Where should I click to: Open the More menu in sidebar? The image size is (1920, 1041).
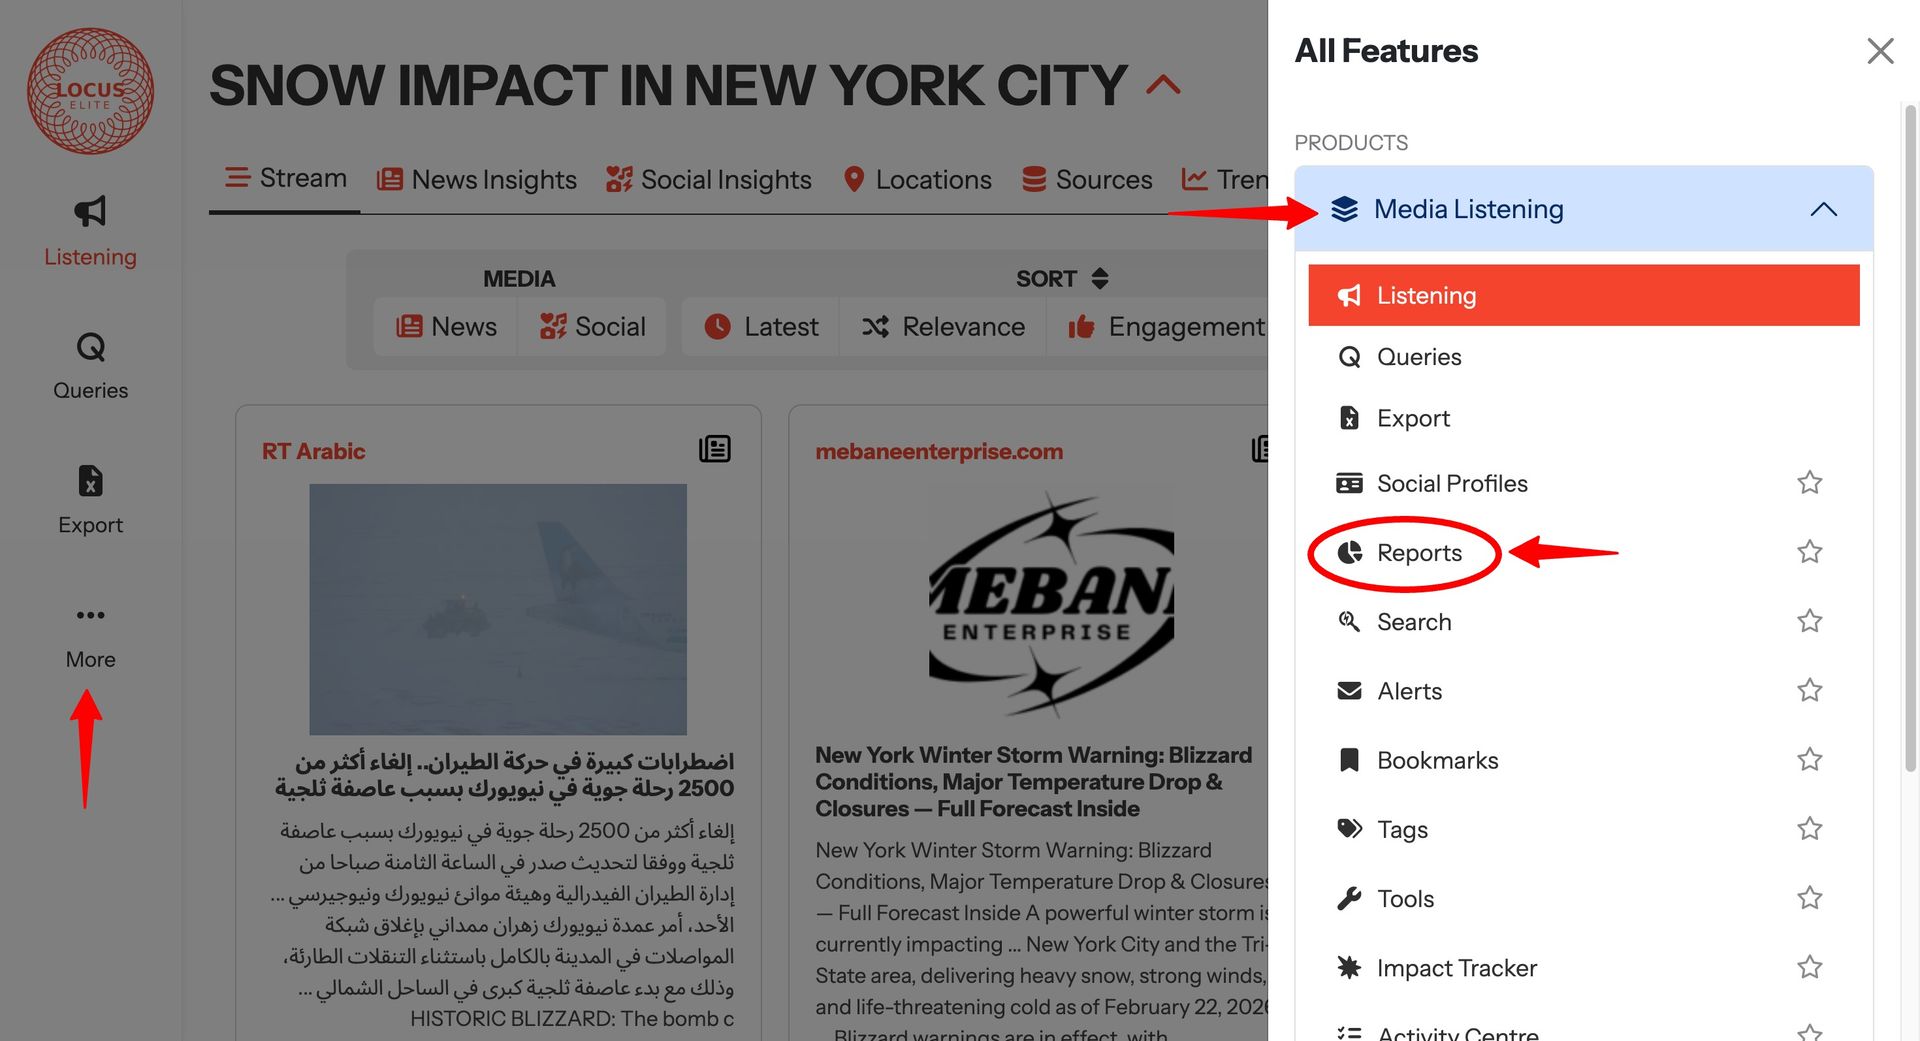[90, 632]
